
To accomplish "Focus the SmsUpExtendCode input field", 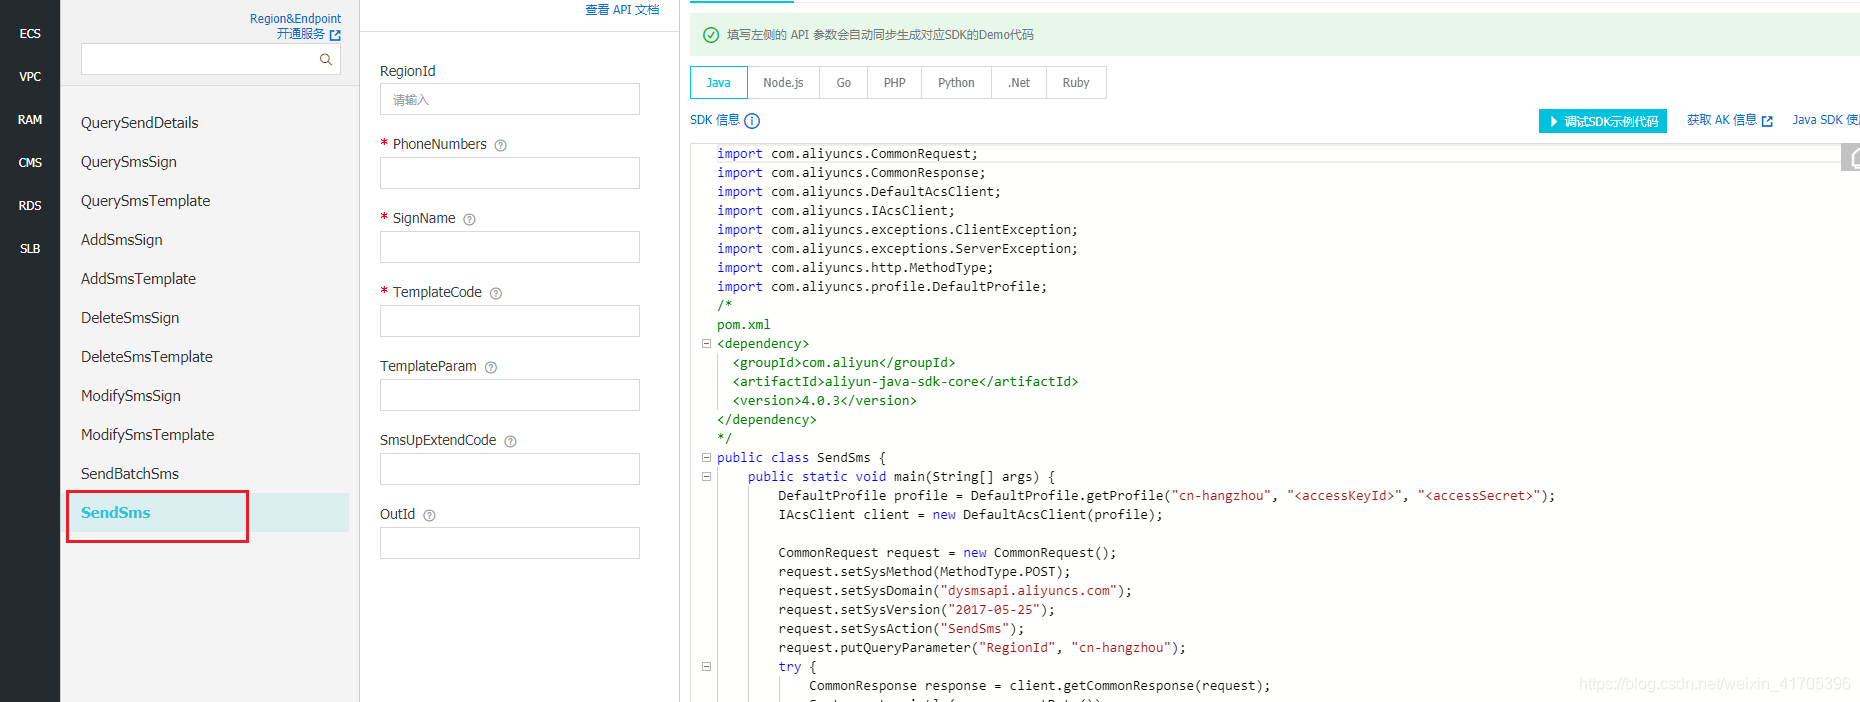I will [x=510, y=469].
